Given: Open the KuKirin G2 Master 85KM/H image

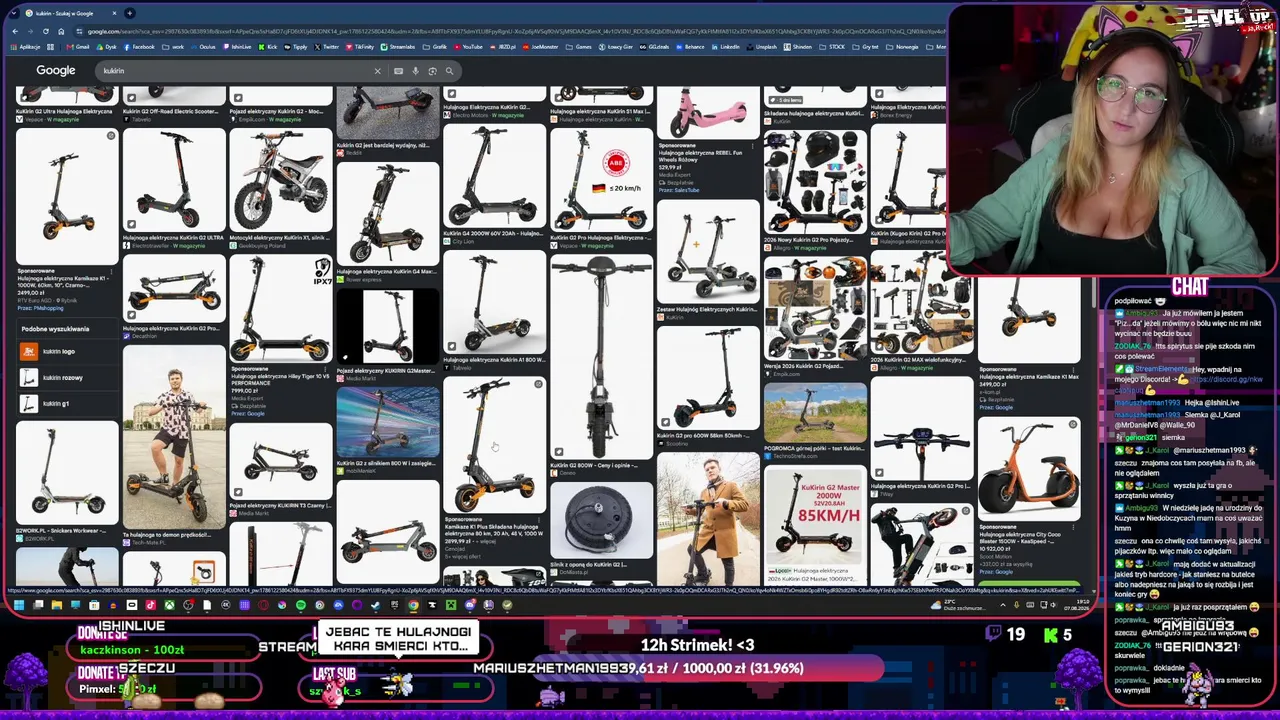Looking at the screenshot, I should (x=815, y=516).
